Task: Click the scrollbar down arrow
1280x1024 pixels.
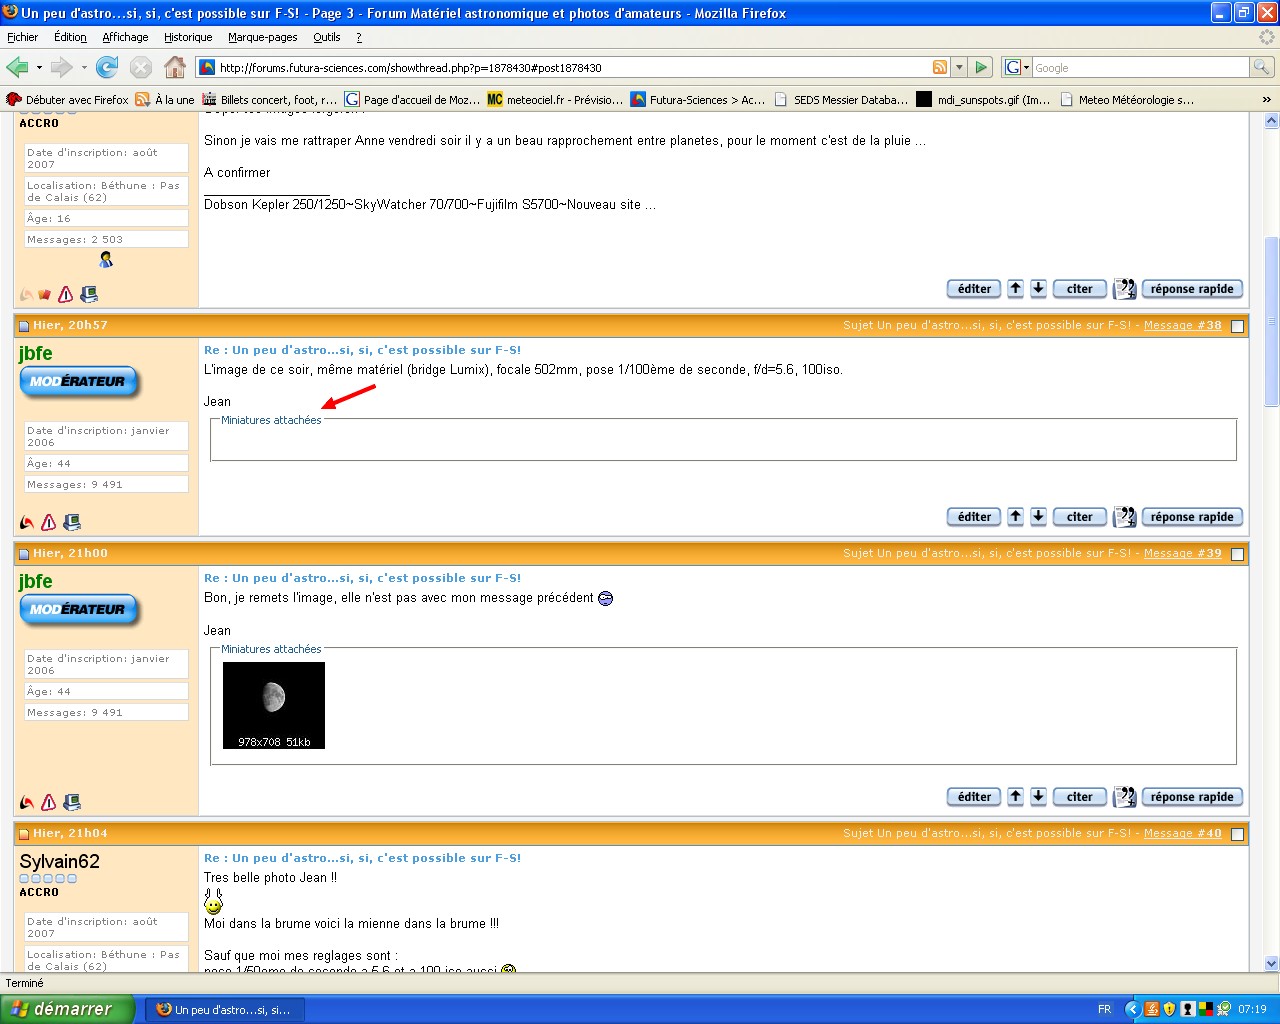Action: tap(1271, 964)
